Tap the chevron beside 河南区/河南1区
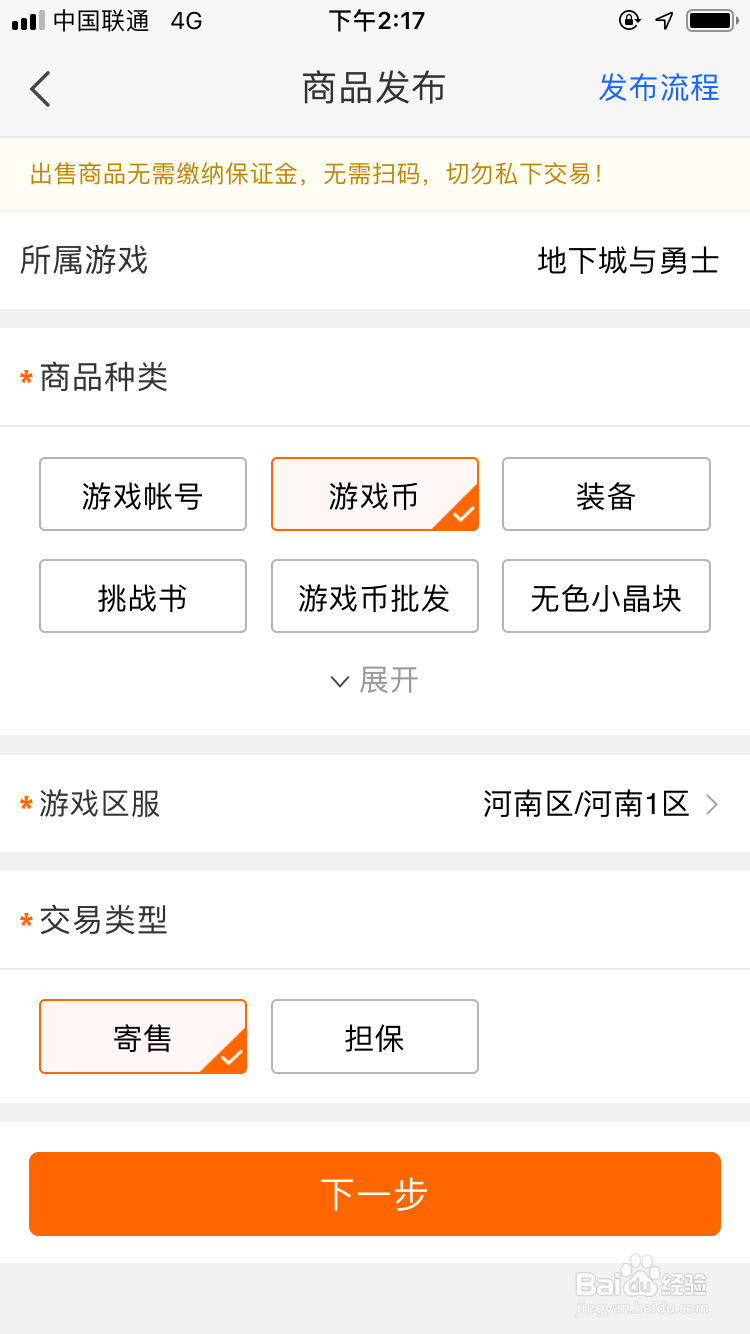The height and width of the screenshot is (1334, 750). point(712,804)
